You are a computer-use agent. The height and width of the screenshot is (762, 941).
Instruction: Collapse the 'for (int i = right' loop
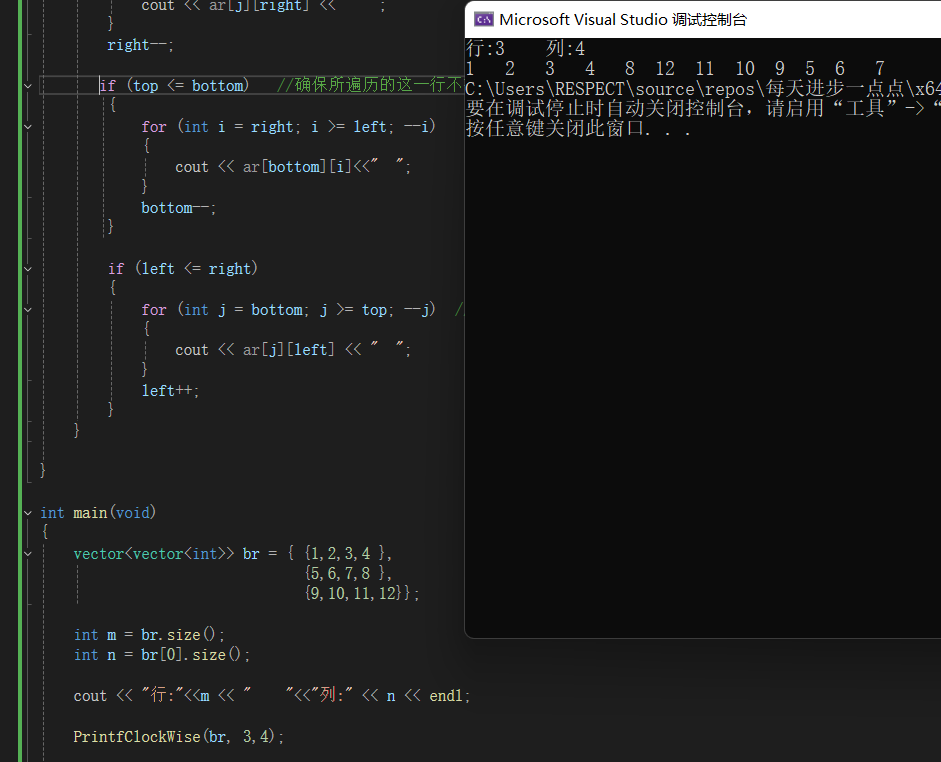coord(28,127)
